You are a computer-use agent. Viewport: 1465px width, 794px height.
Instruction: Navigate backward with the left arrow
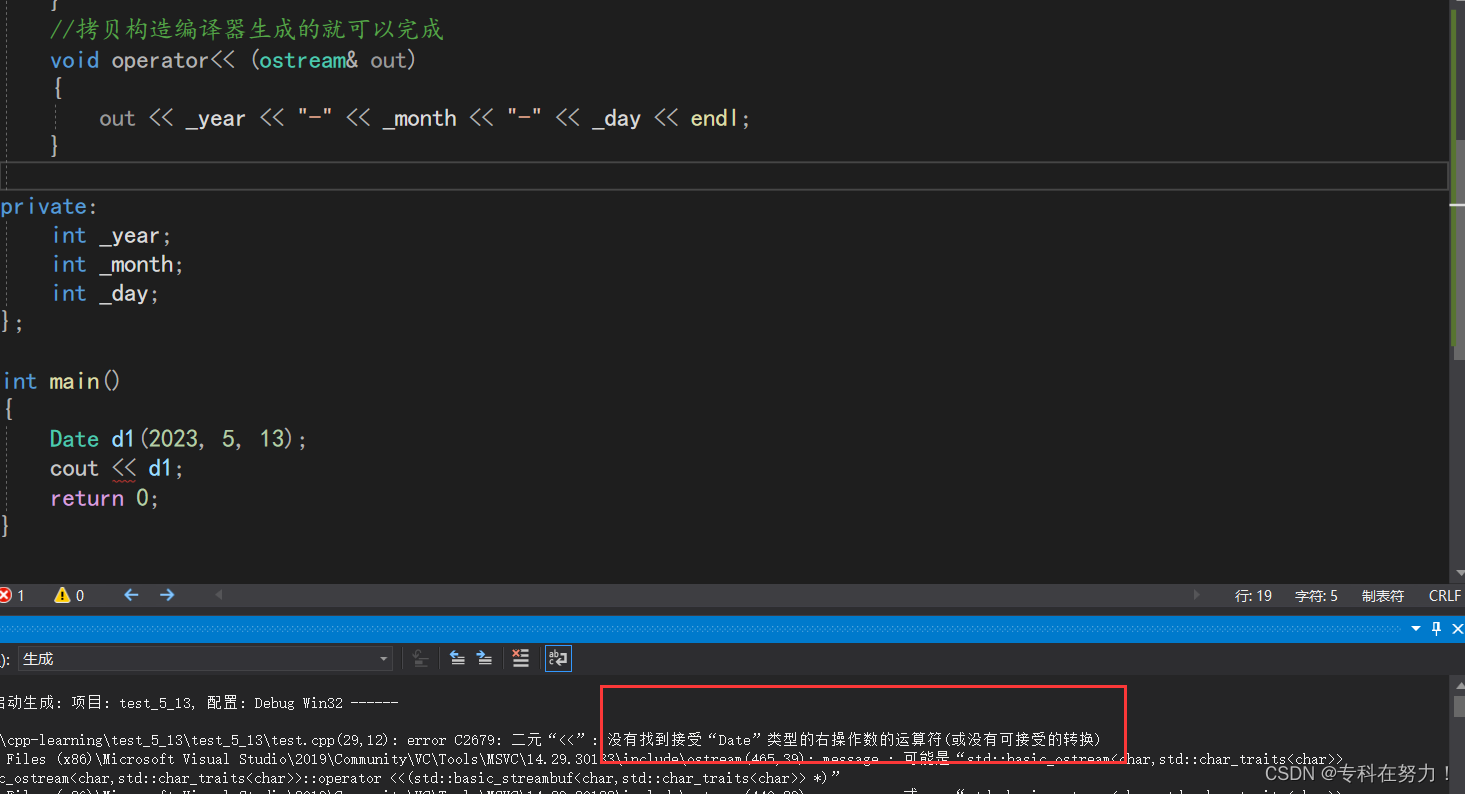(x=131, y=595)
